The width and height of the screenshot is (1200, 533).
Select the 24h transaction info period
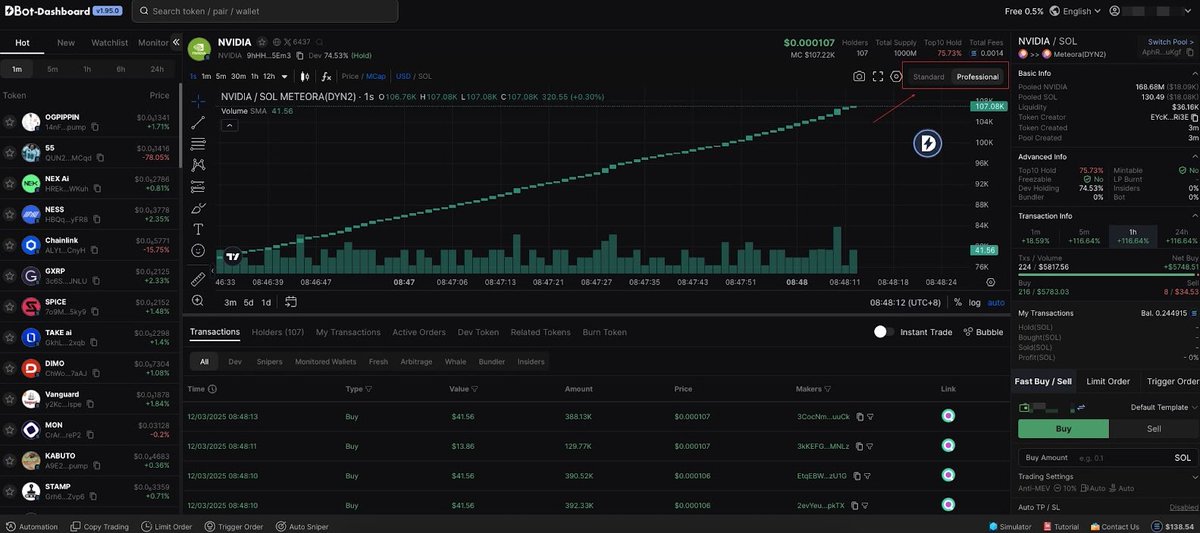1181,236
